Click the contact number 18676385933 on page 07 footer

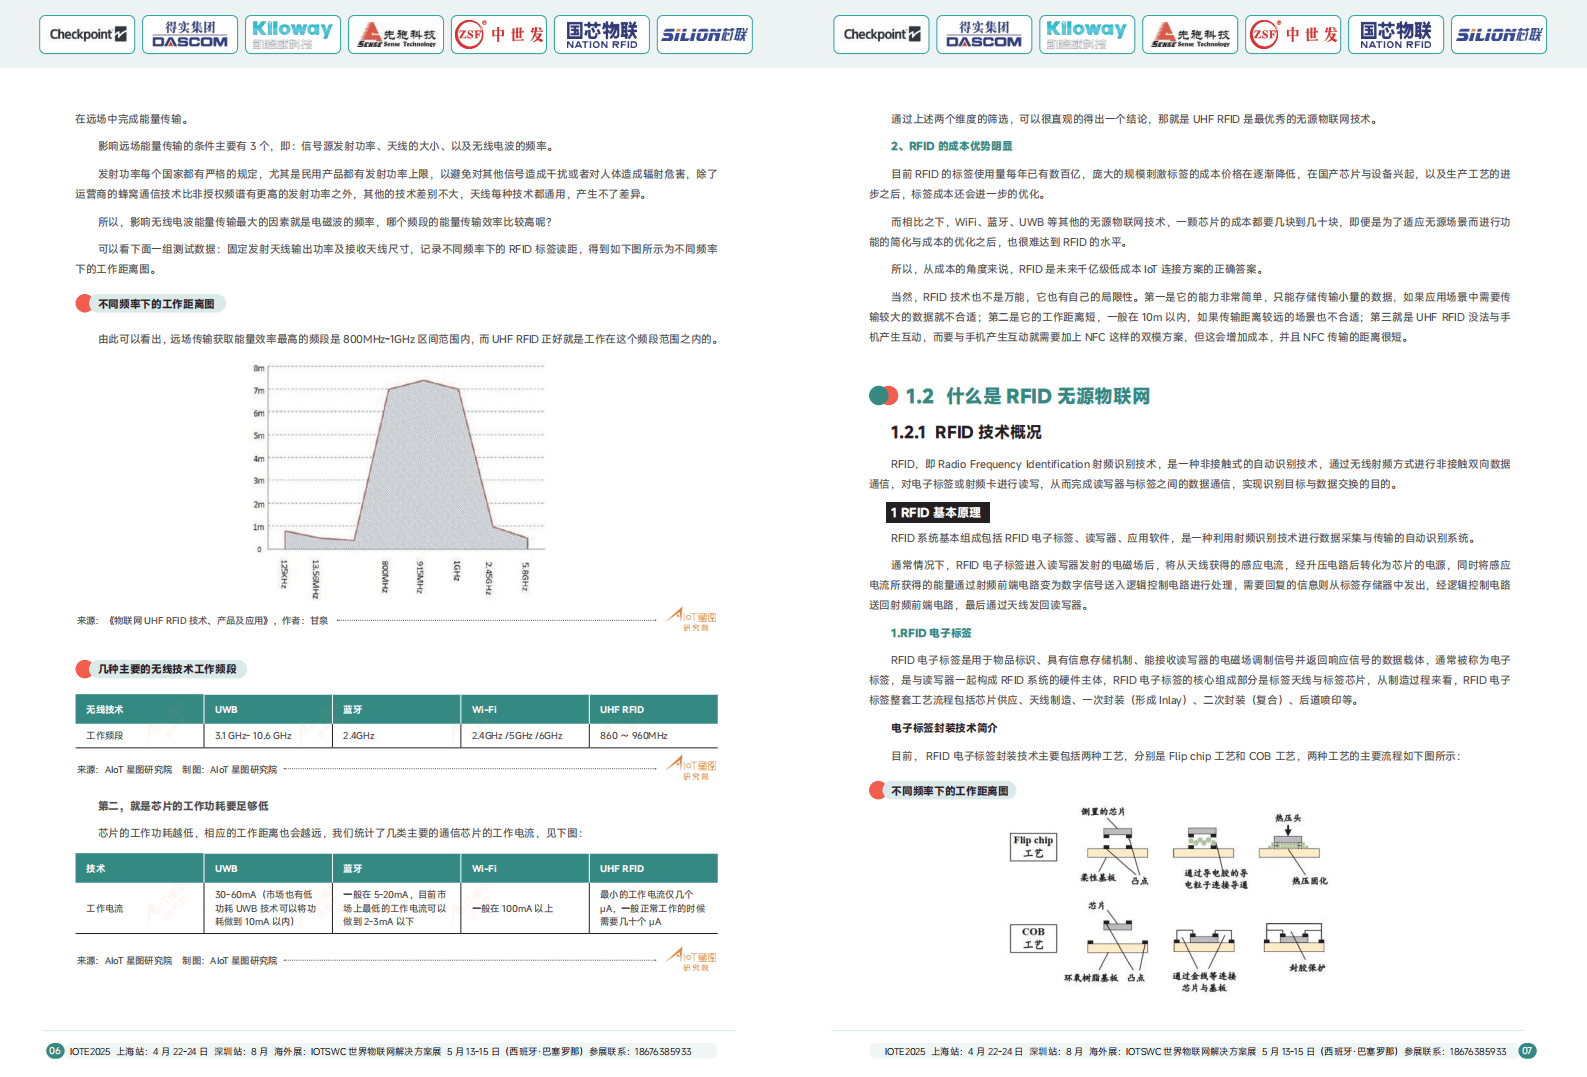tap(1478, 1052)
